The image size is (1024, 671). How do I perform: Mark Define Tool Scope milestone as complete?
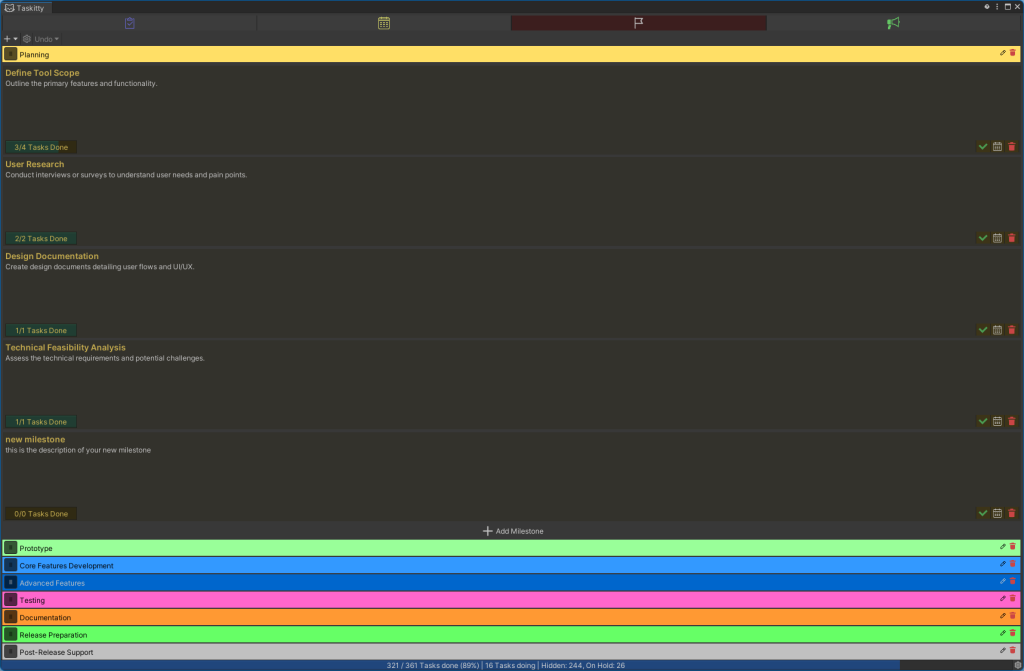coord(983,147)
